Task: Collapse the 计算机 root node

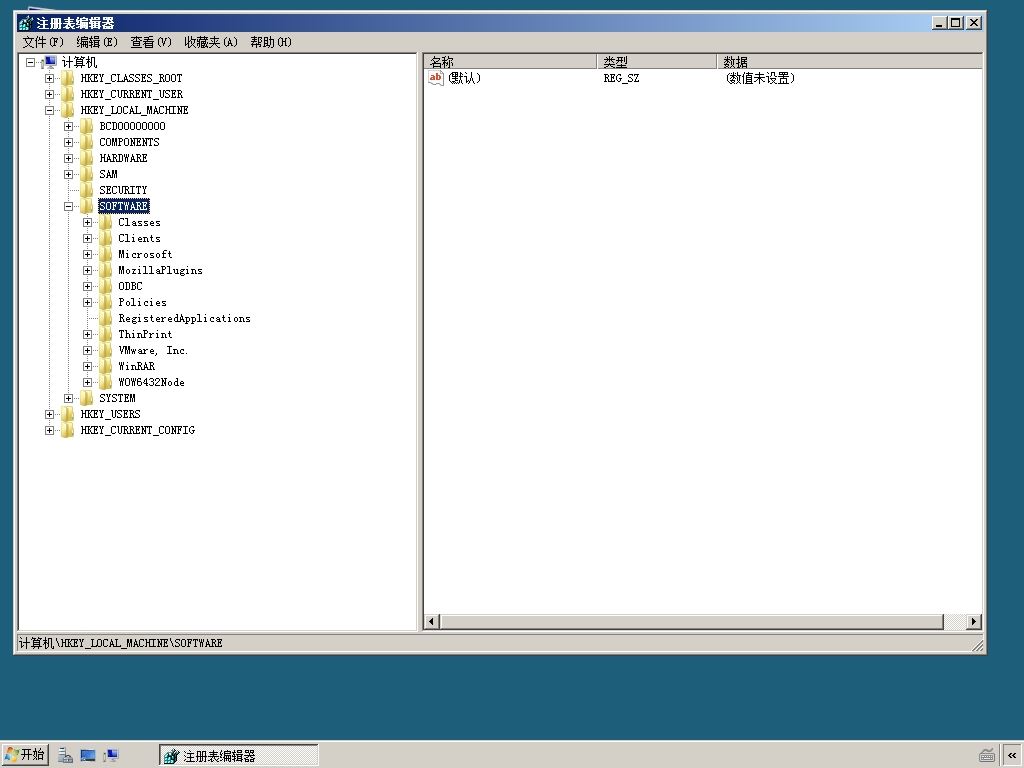Action: [30, 63]
